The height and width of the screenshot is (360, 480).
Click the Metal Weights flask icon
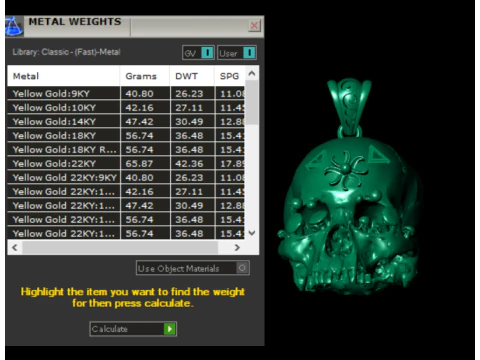(14, 26)
